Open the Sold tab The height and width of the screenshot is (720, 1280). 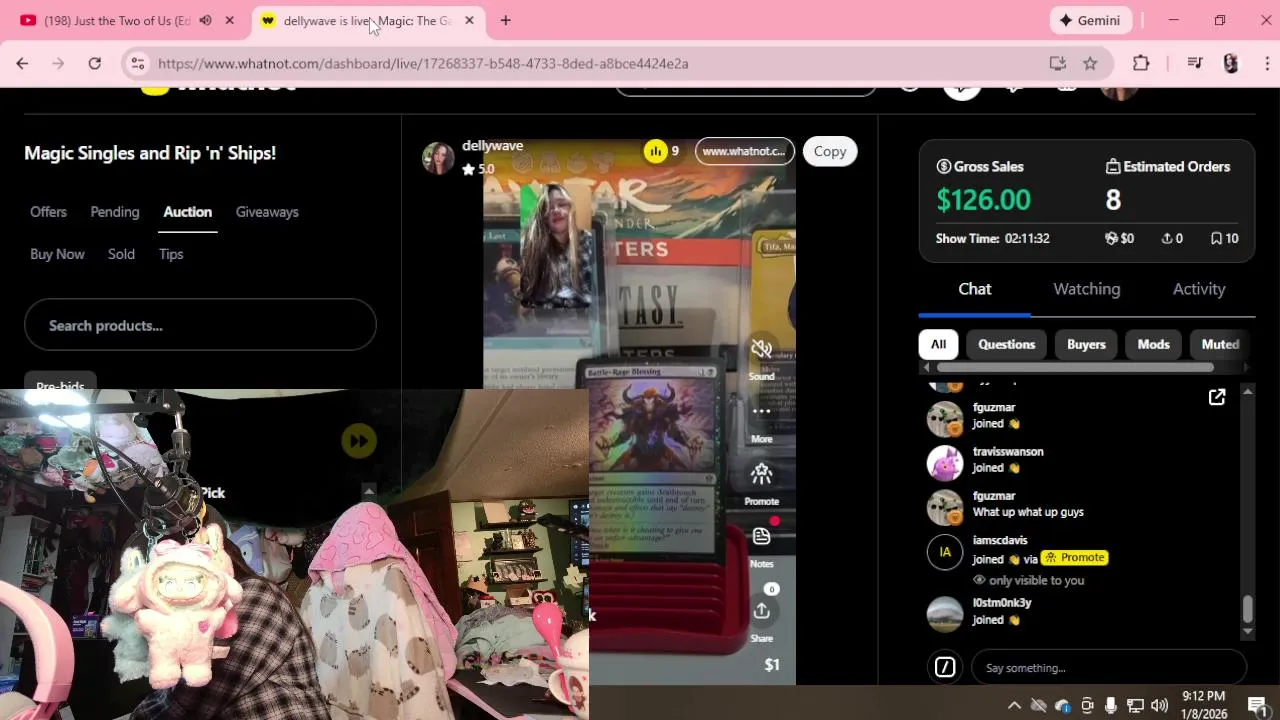pyautogui.click(x=121, y=254)
